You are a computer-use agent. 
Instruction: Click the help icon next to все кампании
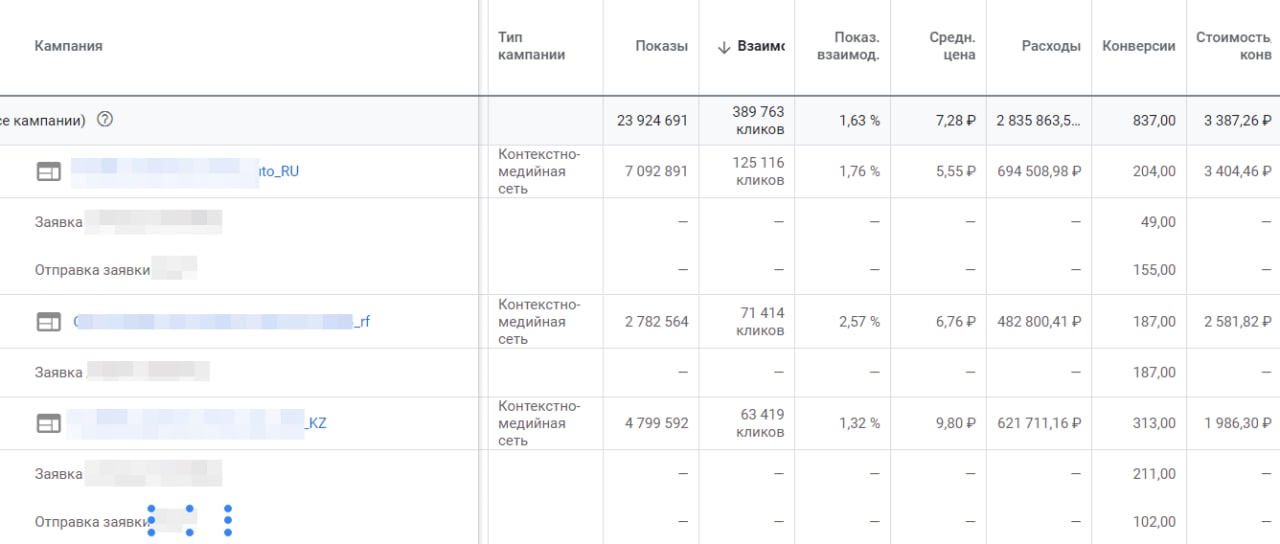[105, 120]
